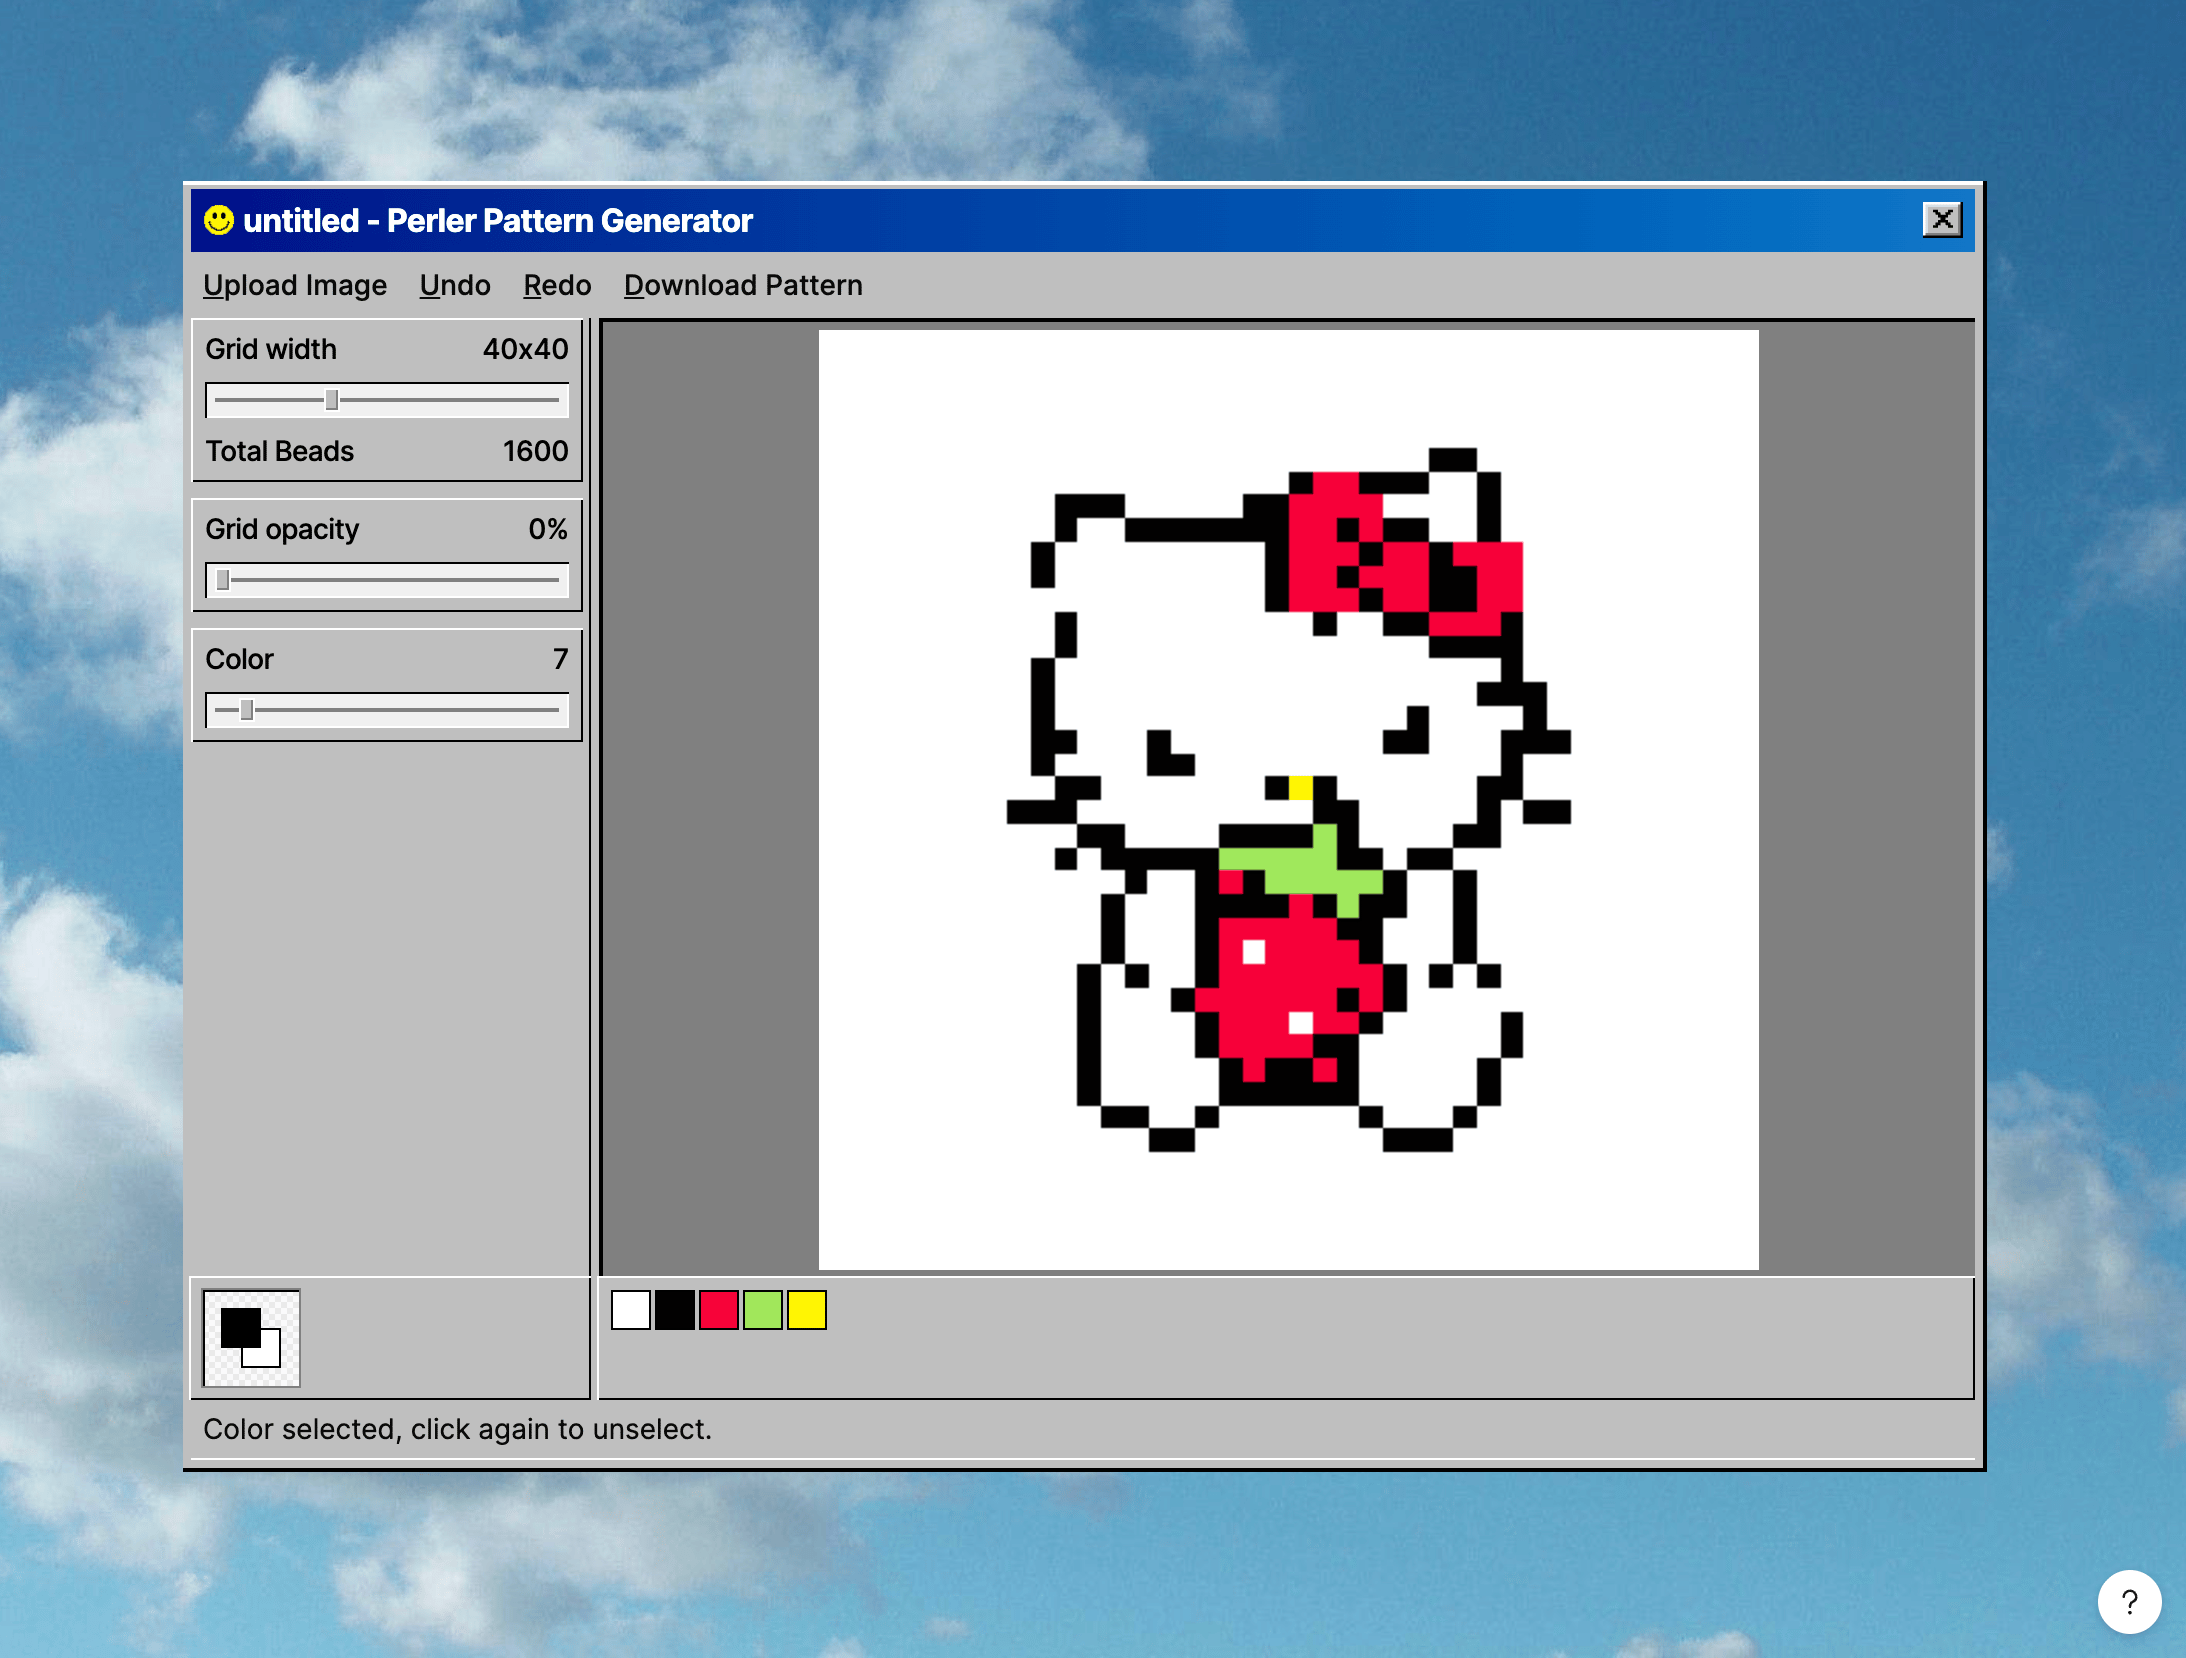The width and height of the screenshot is (2186, 1658).
Task: Open the Upload Image menu item
Action: (295, 286)
